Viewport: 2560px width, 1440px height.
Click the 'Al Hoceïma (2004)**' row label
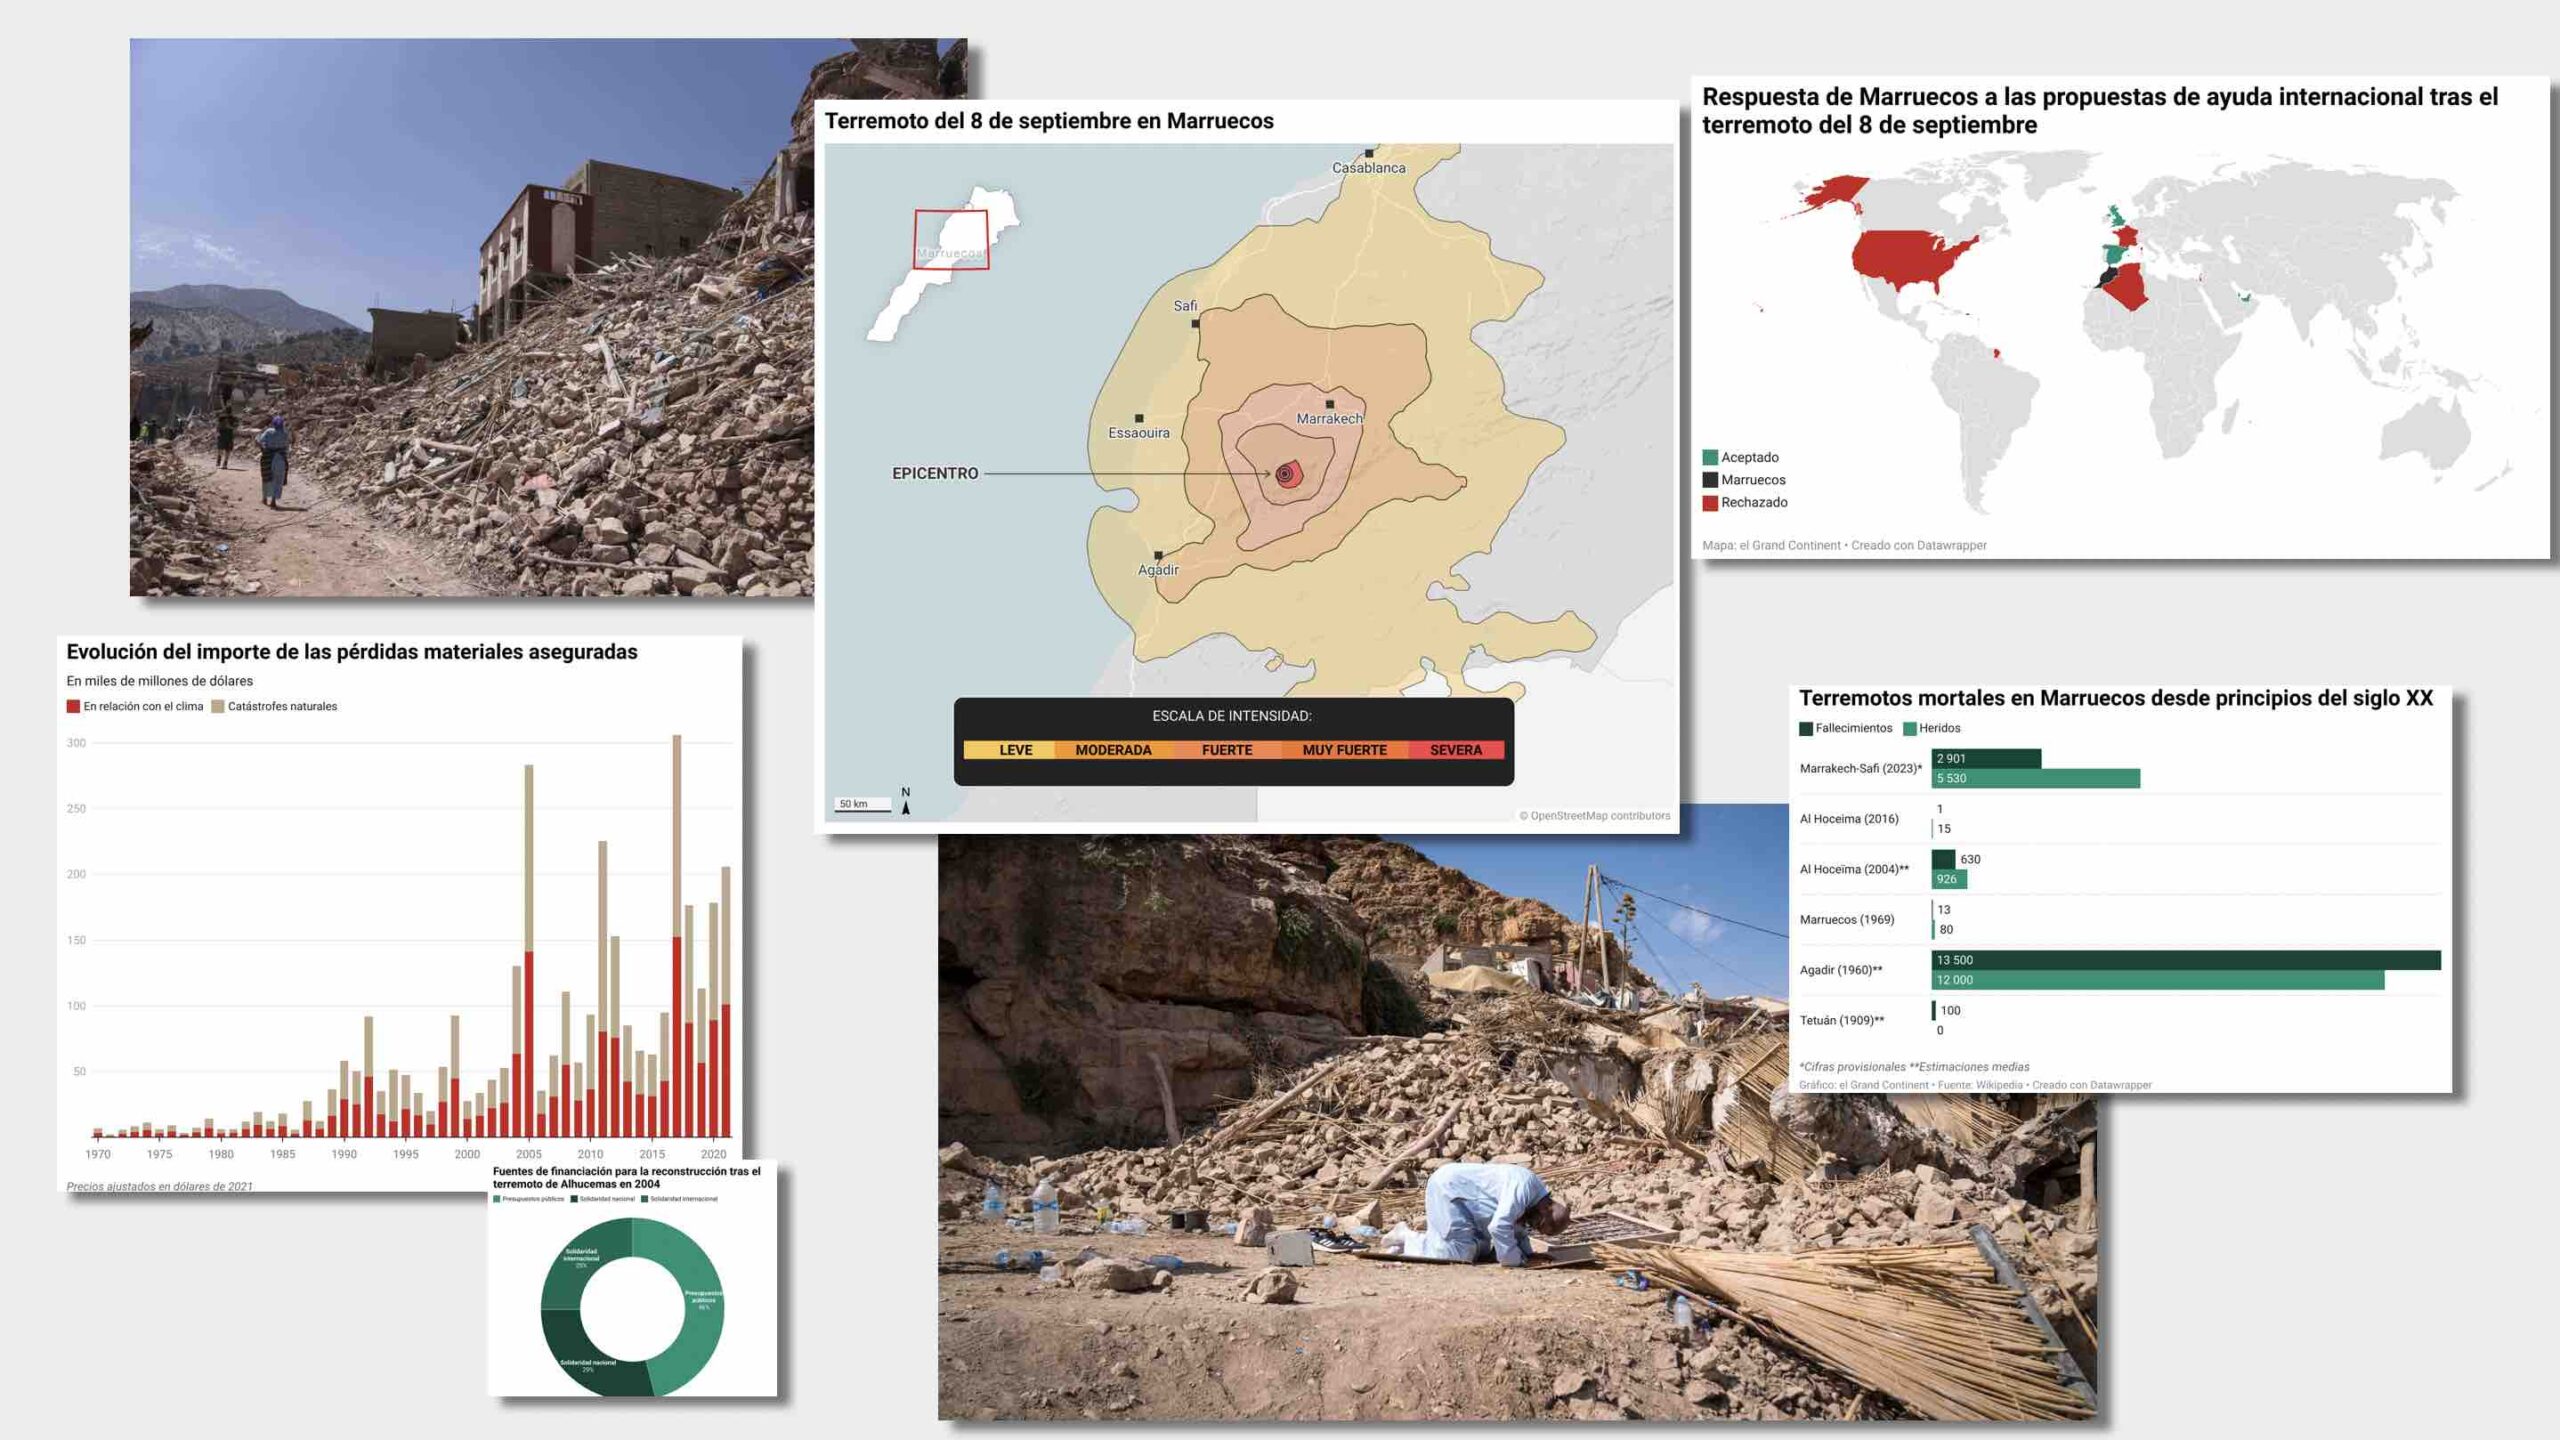point(1854,869)
